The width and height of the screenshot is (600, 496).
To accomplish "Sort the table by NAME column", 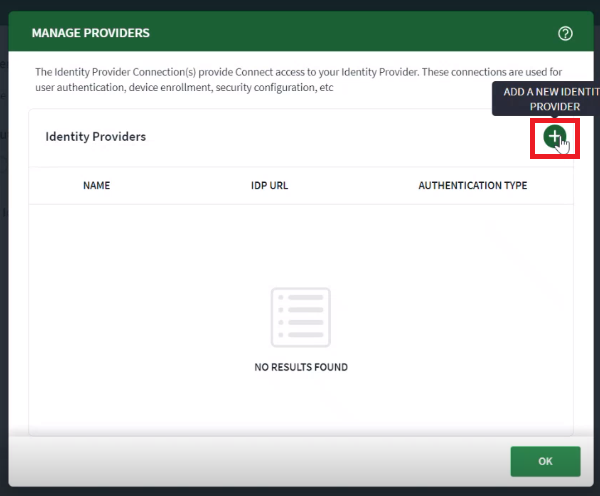I will 96,186.
